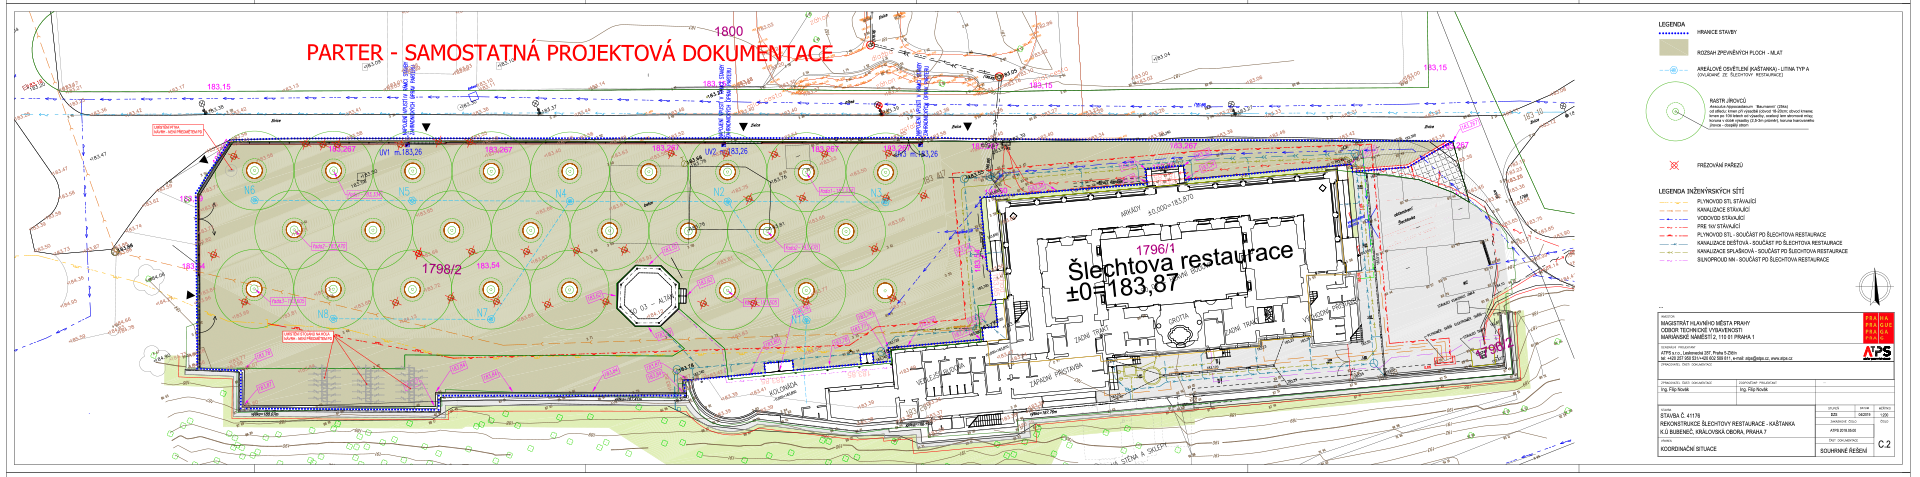Click lighting point N7 on the plan
This screenshot has width=1920, height=477.
[x=482, y=313]
